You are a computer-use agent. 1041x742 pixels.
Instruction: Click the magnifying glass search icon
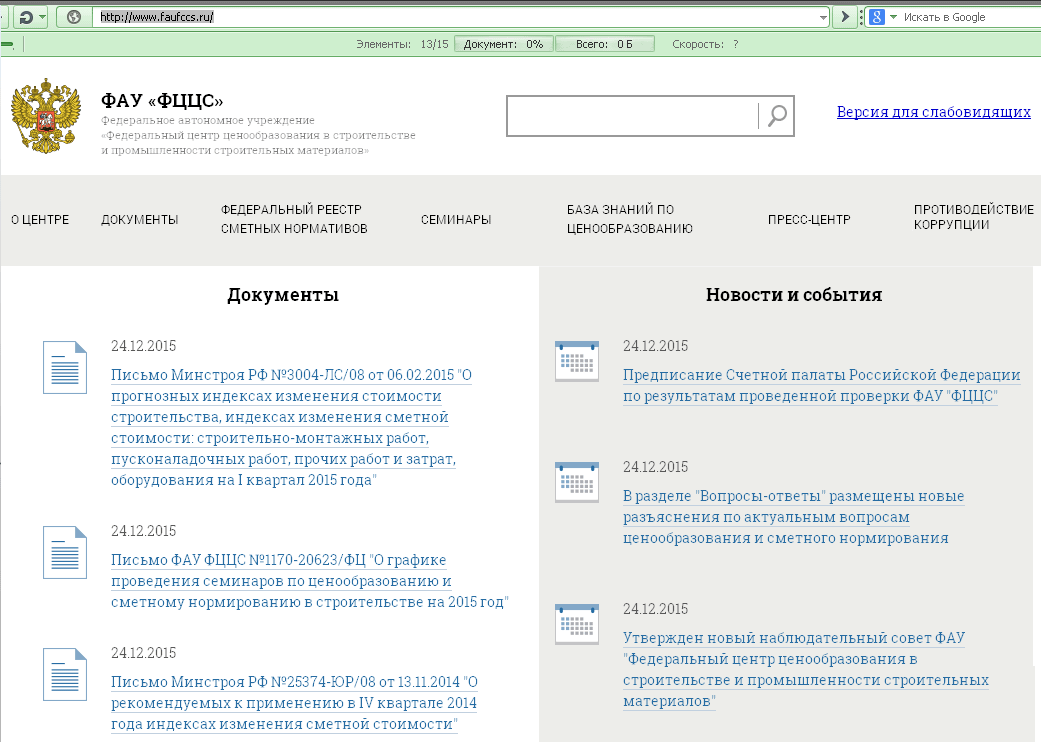pos(777,117)
